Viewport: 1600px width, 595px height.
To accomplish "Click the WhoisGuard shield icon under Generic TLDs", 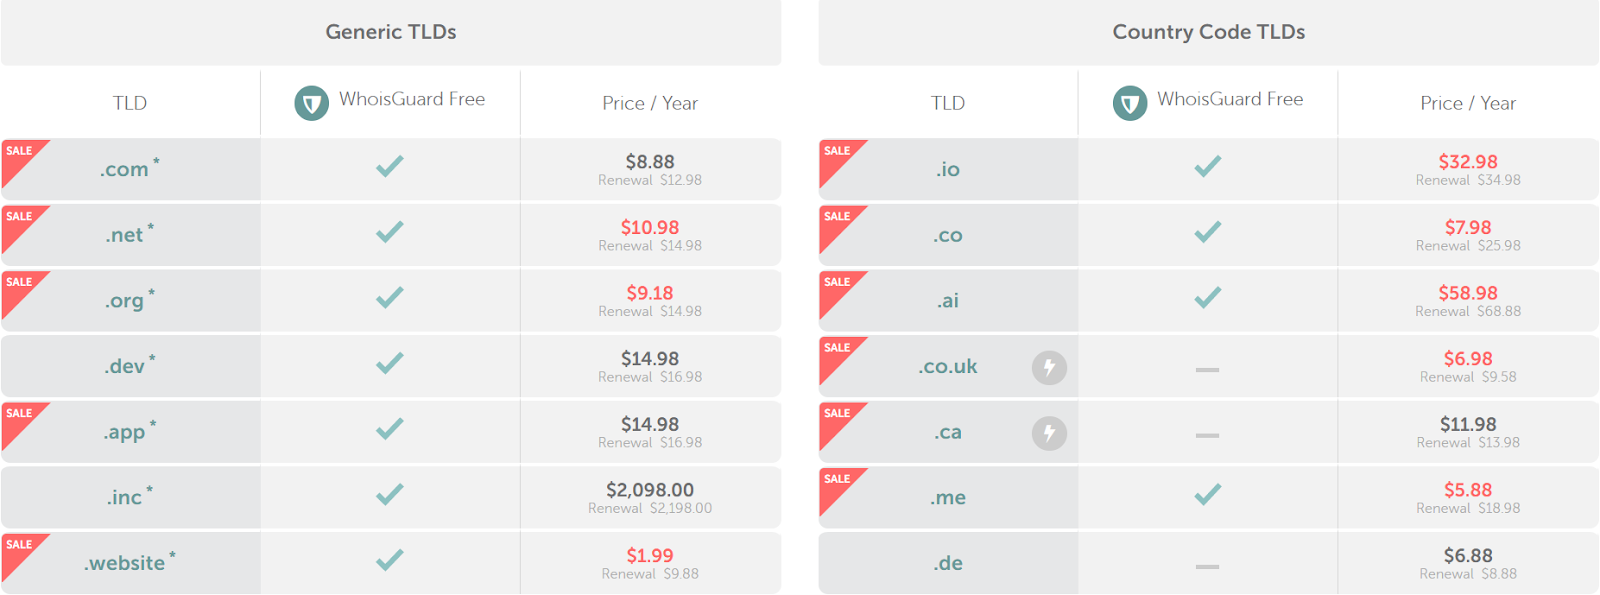I will (311, 103).
